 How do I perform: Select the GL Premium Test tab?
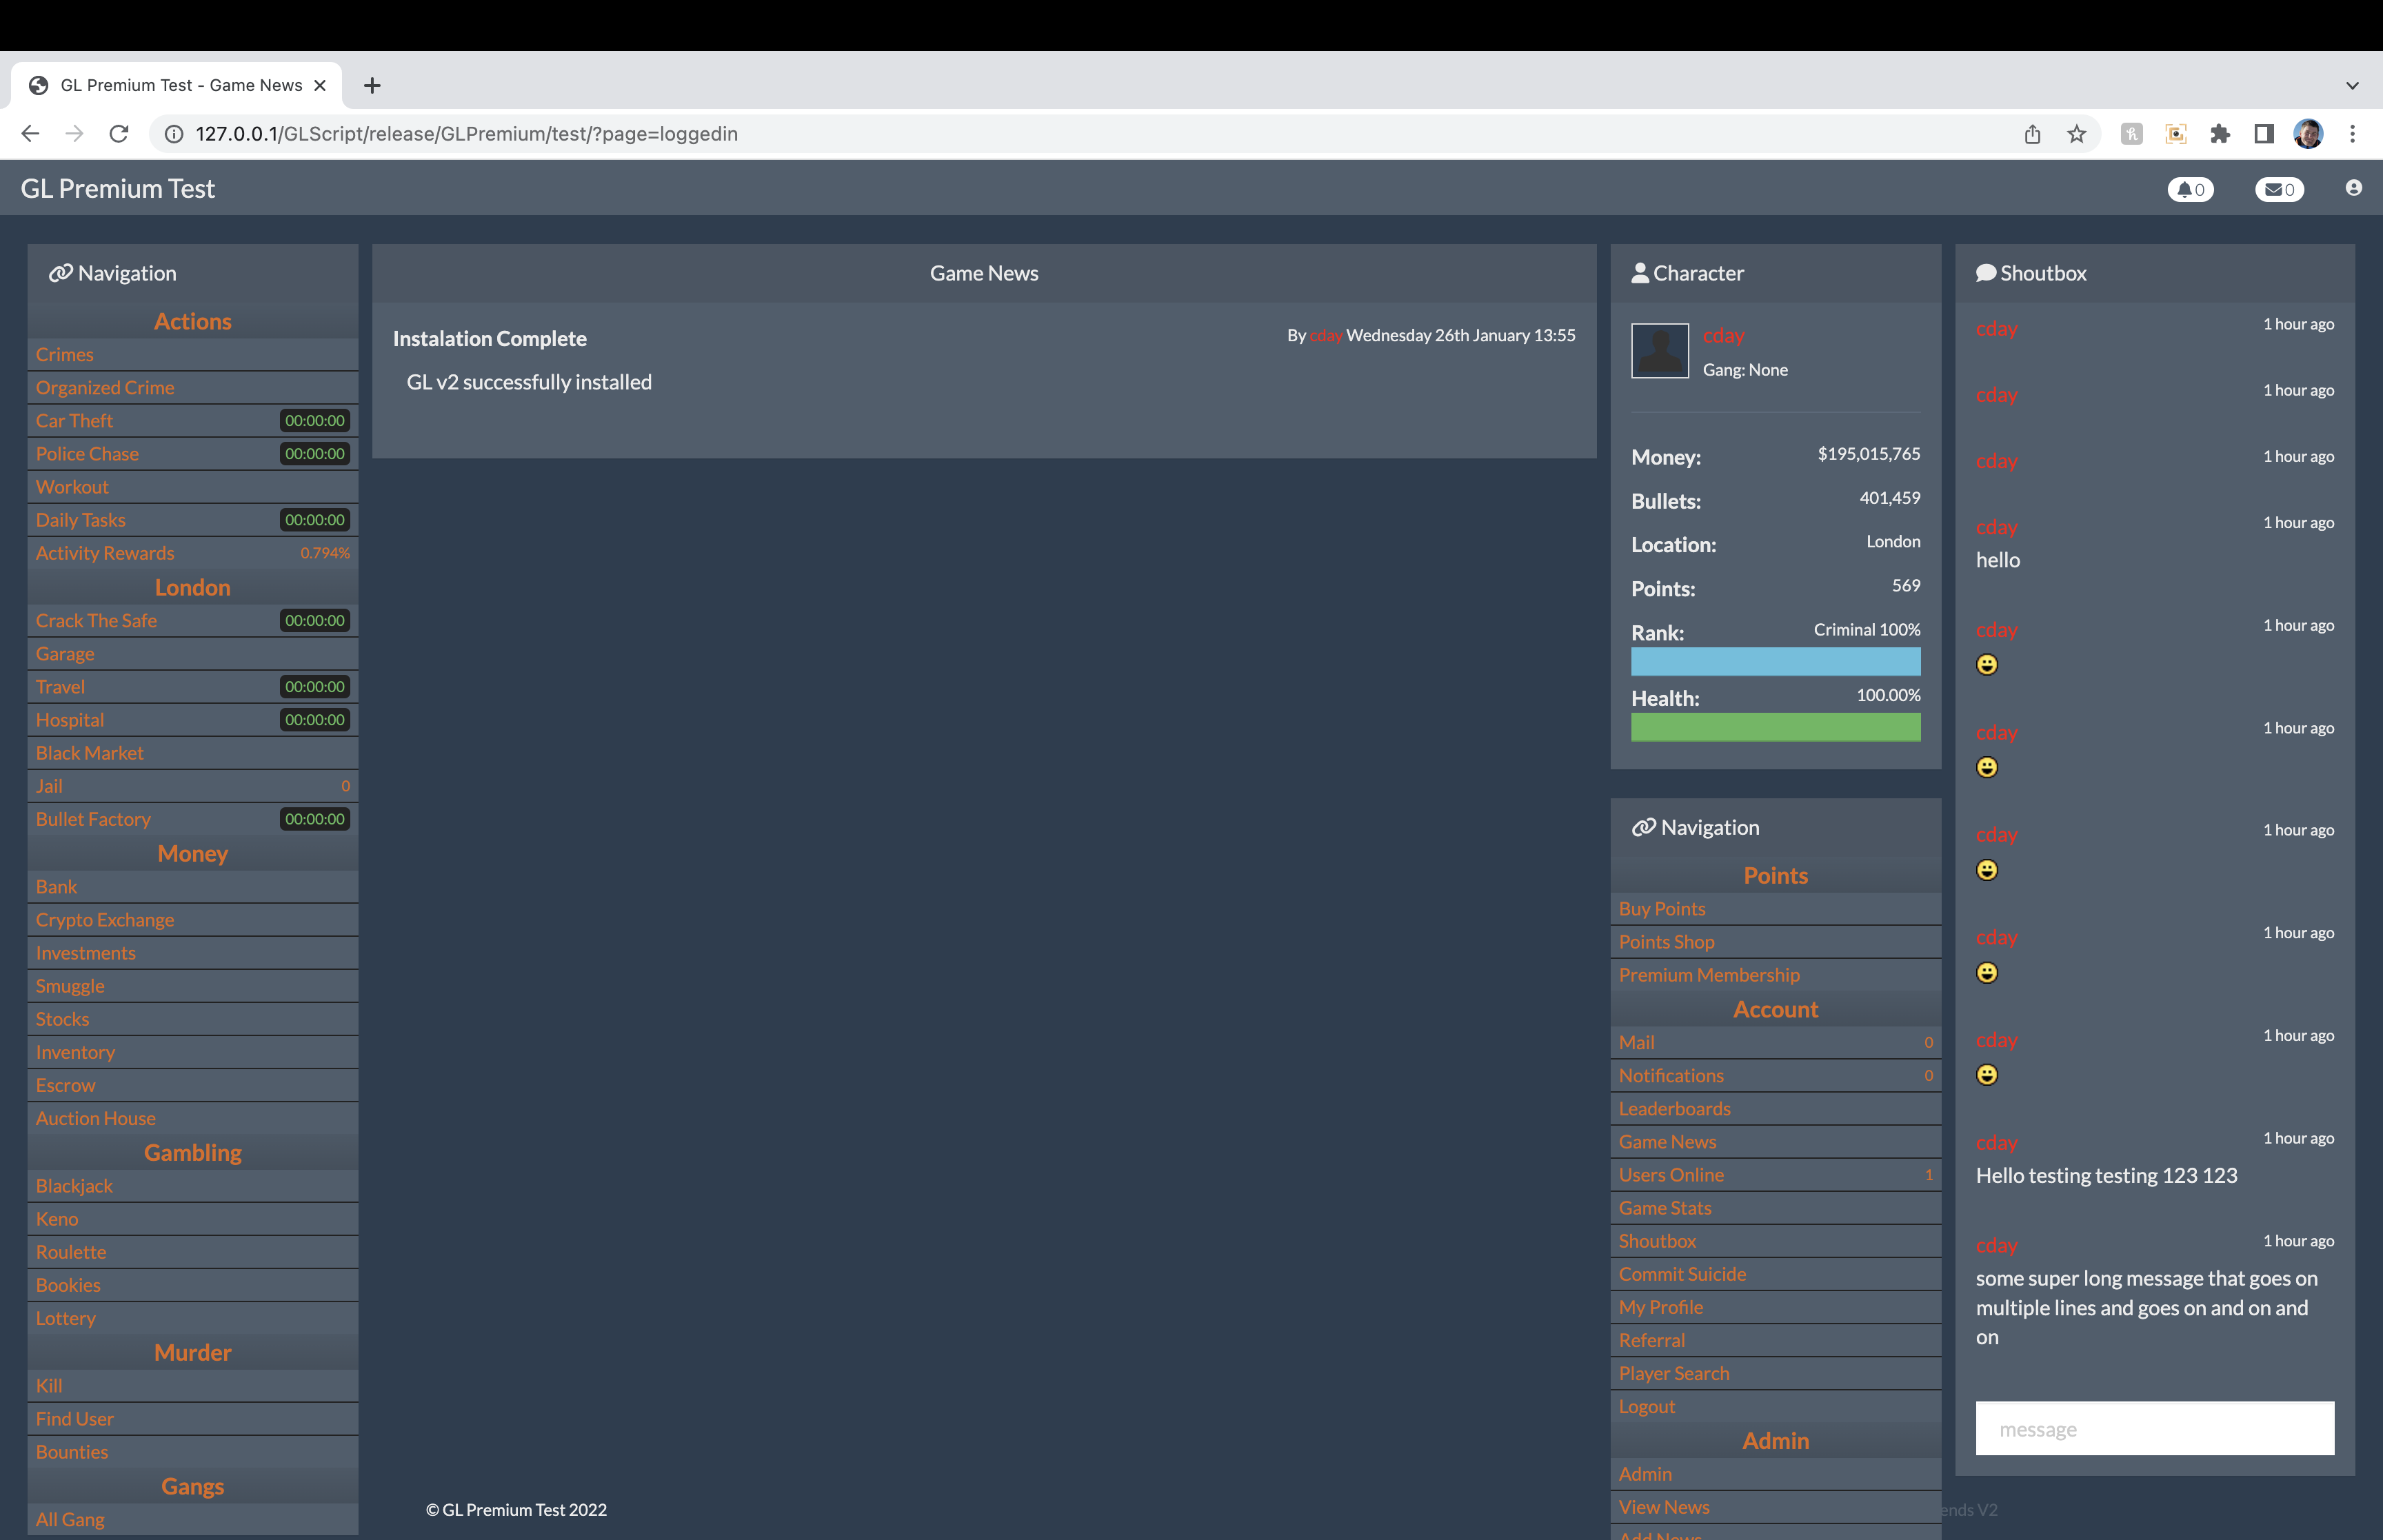pyautogui.click(x=180, y=85)
